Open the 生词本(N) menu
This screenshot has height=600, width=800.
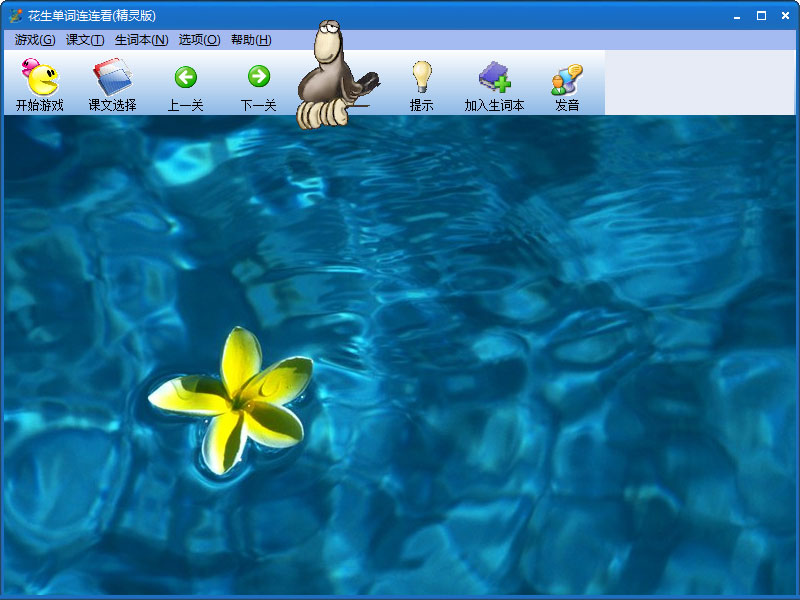(141, 40)
